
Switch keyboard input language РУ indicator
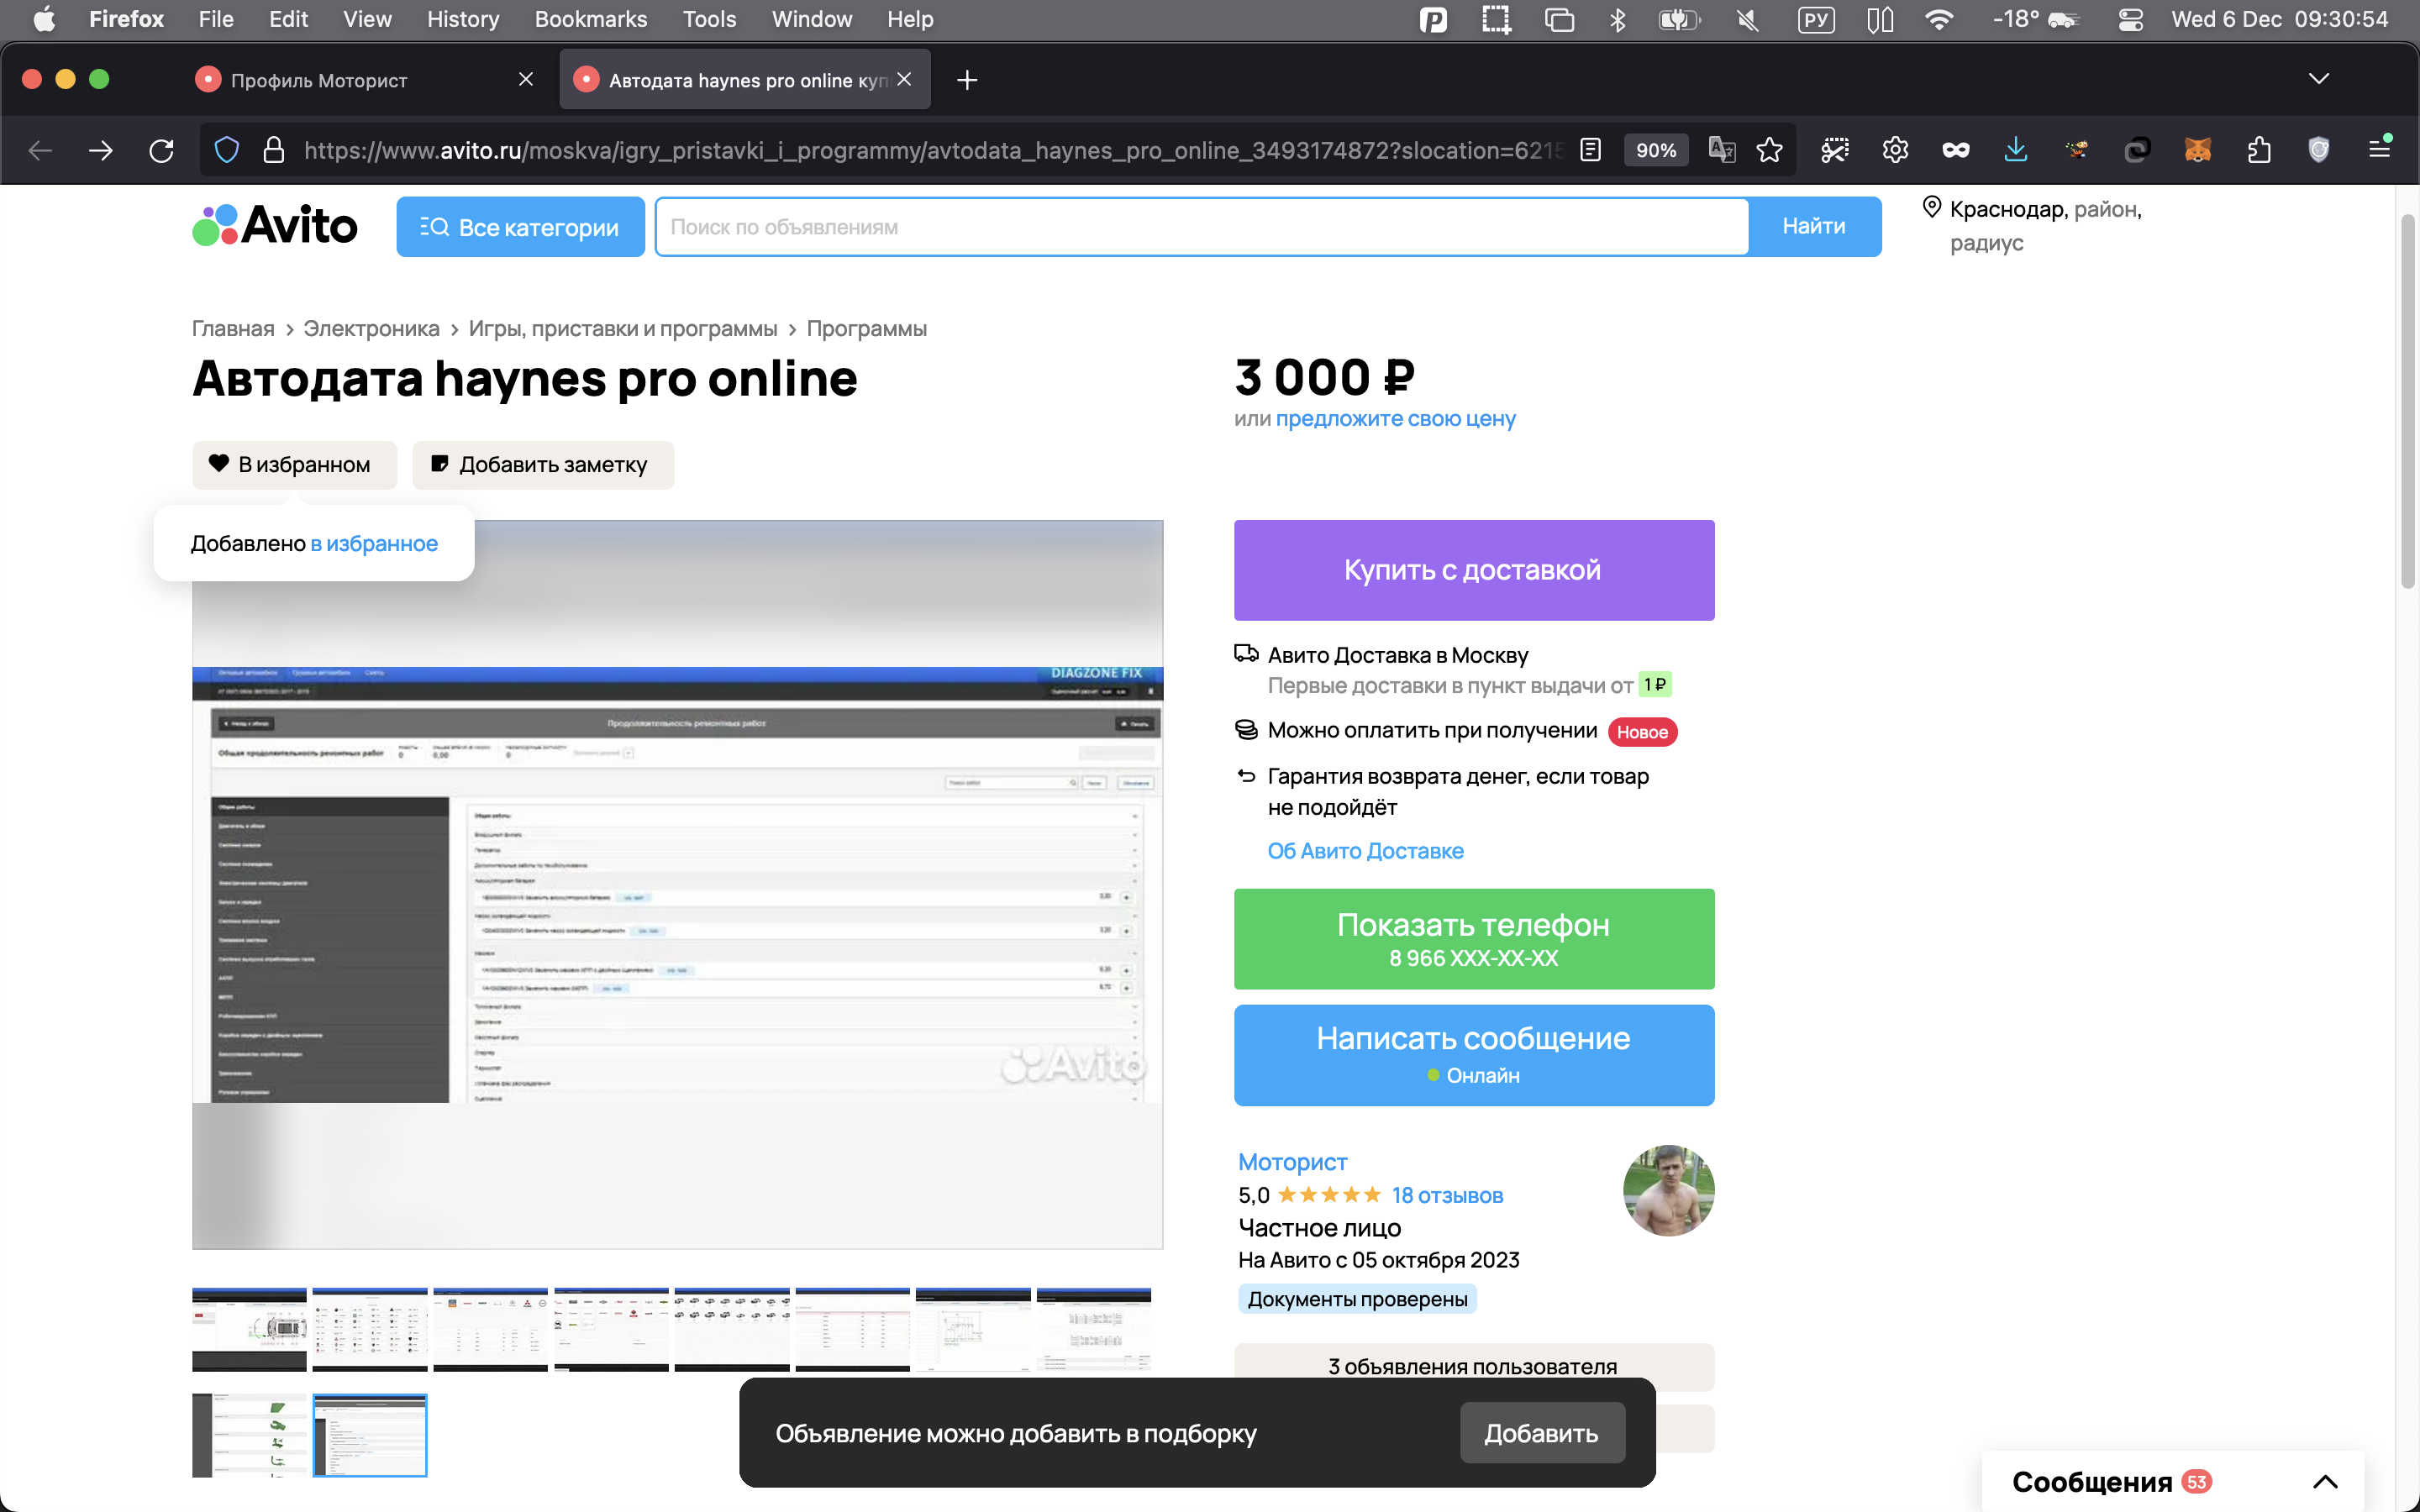click(1815, 19)
